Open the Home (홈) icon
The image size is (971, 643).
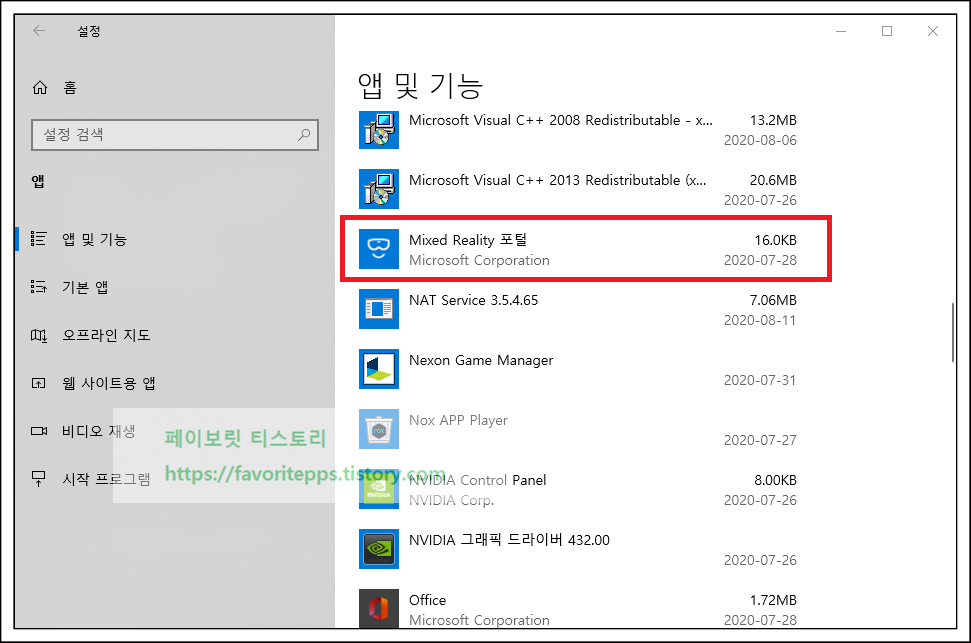click(x=40, y=88)
